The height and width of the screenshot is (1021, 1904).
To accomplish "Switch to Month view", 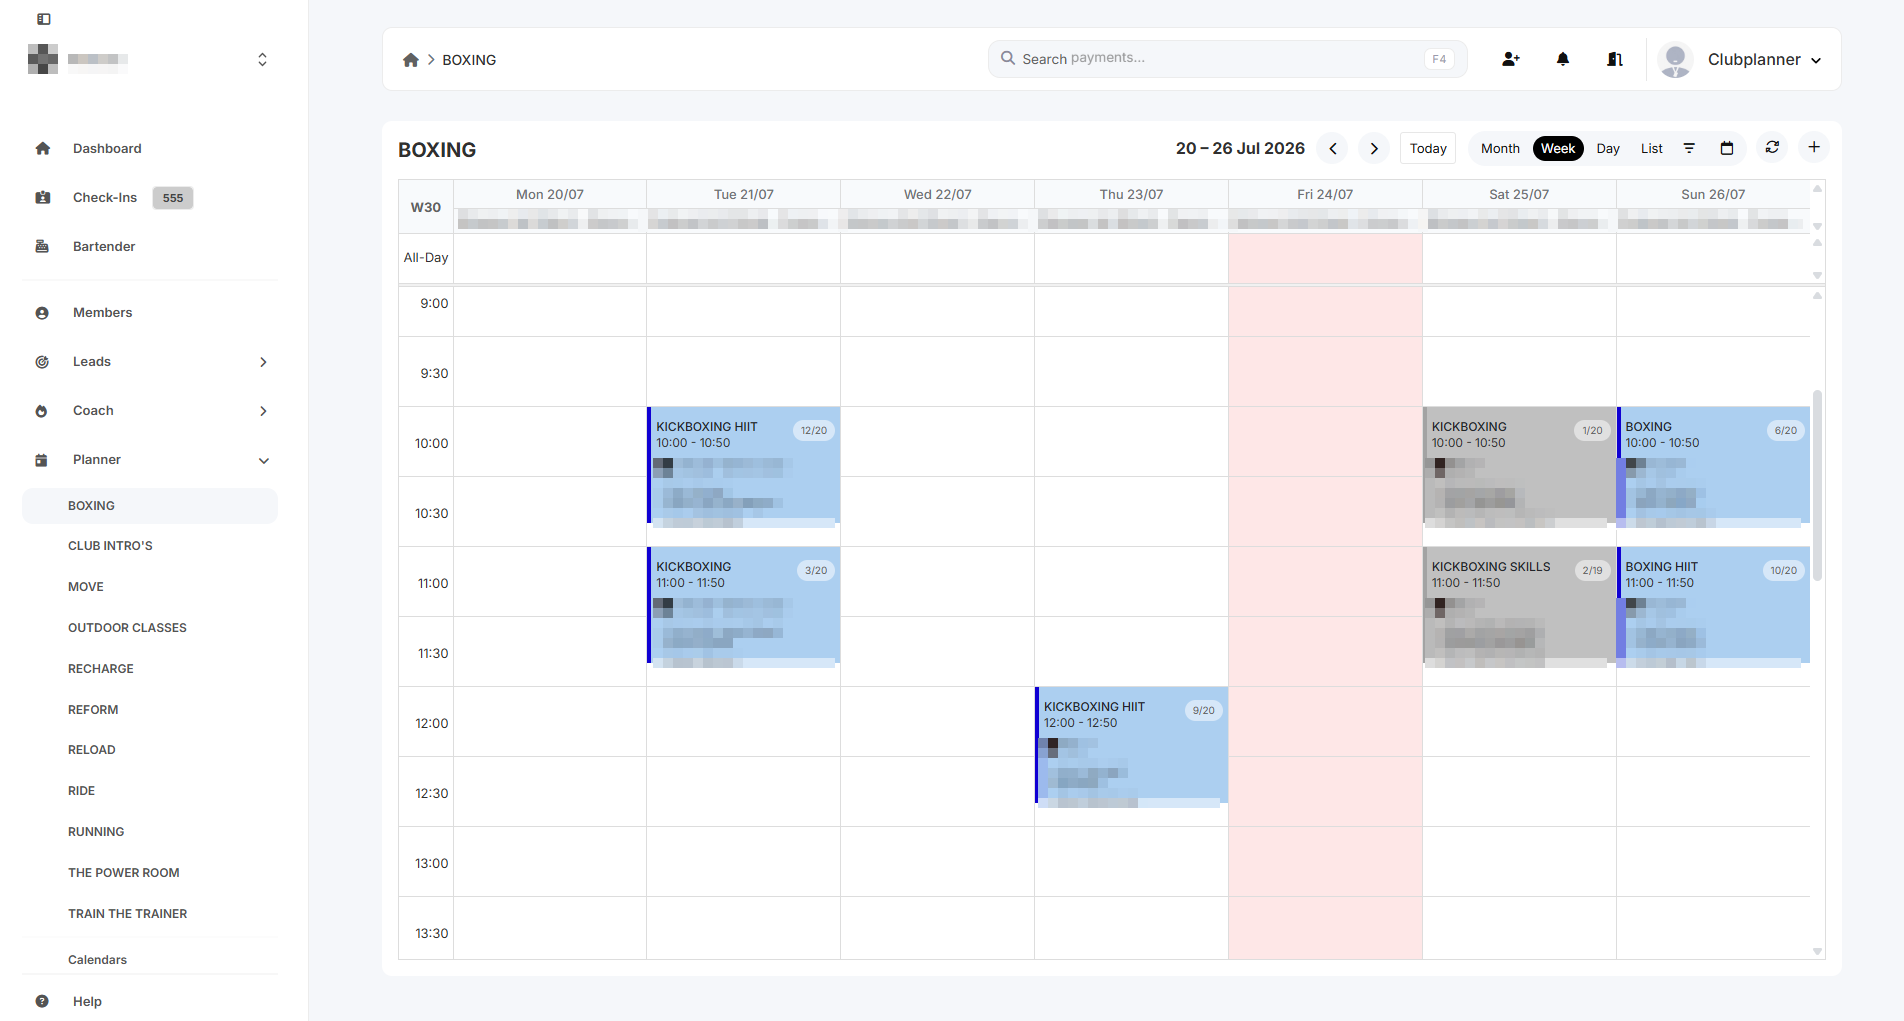I will click(x=1500, y=148).
